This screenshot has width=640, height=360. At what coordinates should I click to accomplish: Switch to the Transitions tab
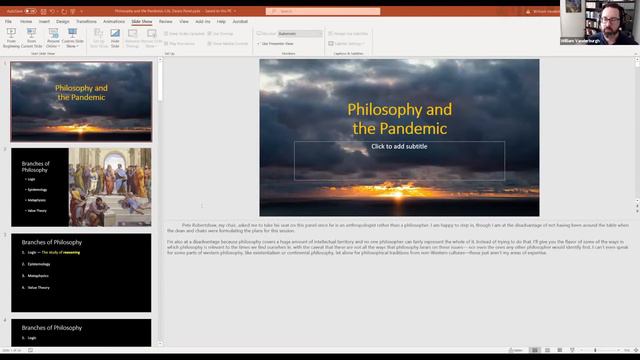tap(87, 22)
